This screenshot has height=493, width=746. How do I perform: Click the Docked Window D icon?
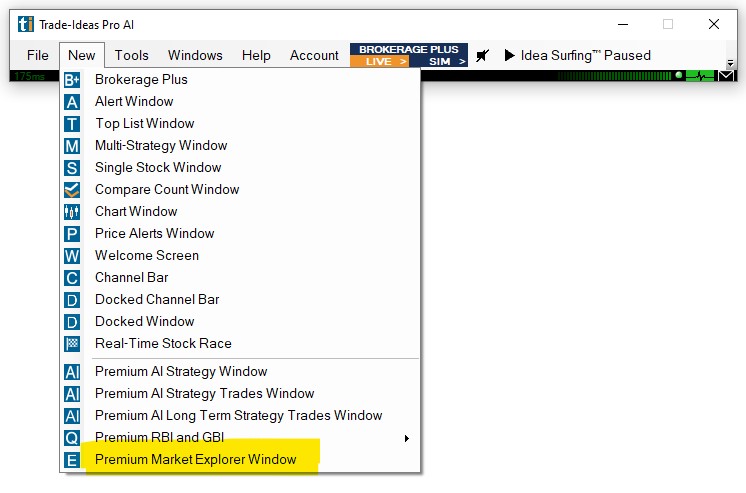(72, 322)
